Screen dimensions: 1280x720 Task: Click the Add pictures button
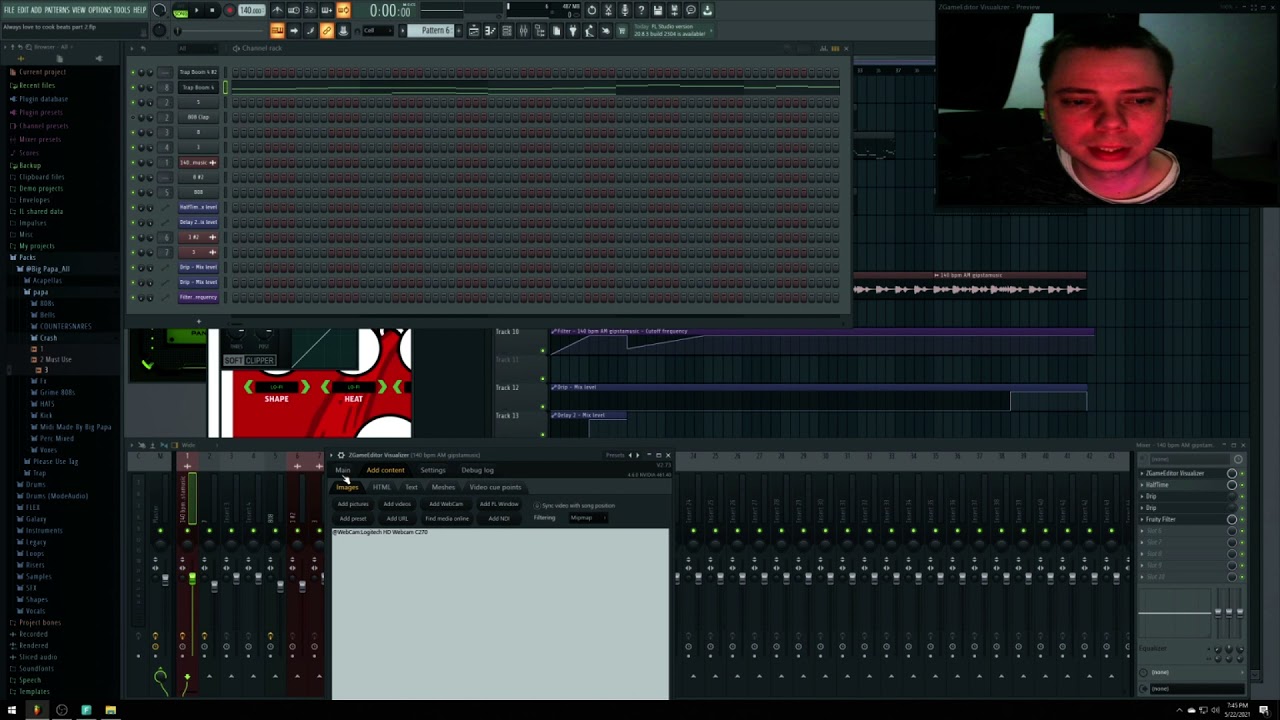click(x=353, y=504)
